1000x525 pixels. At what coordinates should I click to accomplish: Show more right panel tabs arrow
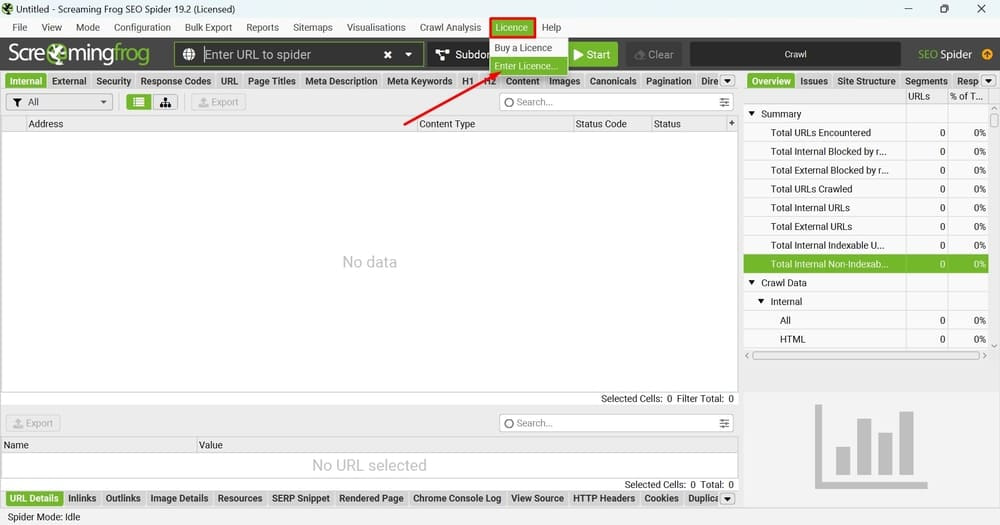[989, 81]
